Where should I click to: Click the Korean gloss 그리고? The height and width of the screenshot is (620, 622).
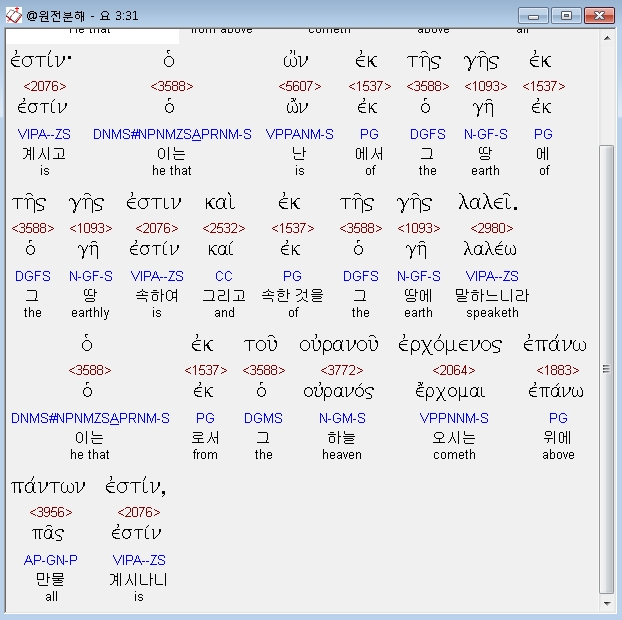tap(224, 296)
